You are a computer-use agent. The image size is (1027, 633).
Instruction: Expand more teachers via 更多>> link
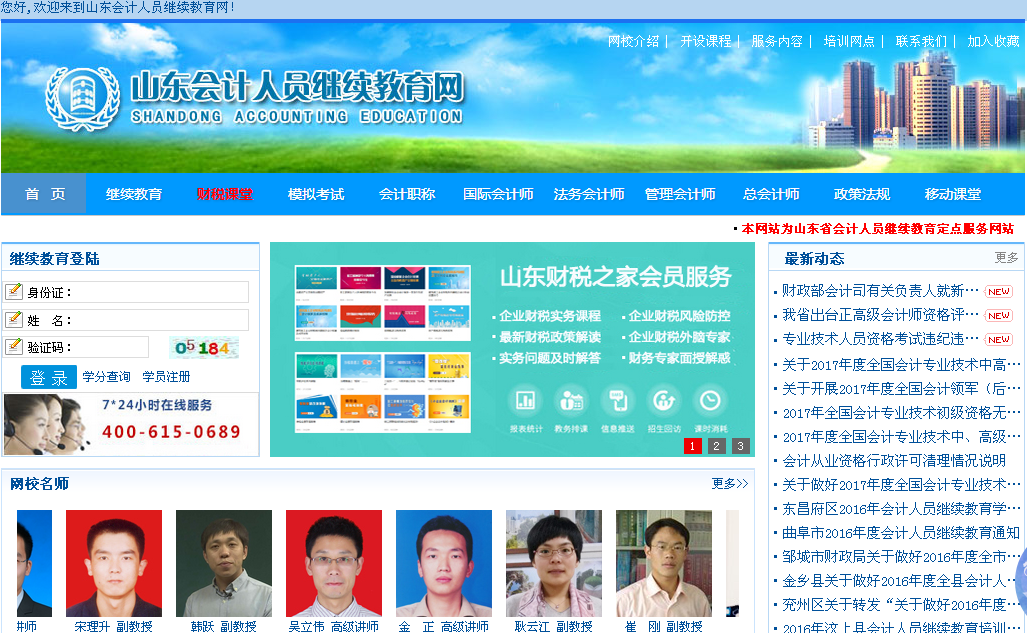point(729,484)
